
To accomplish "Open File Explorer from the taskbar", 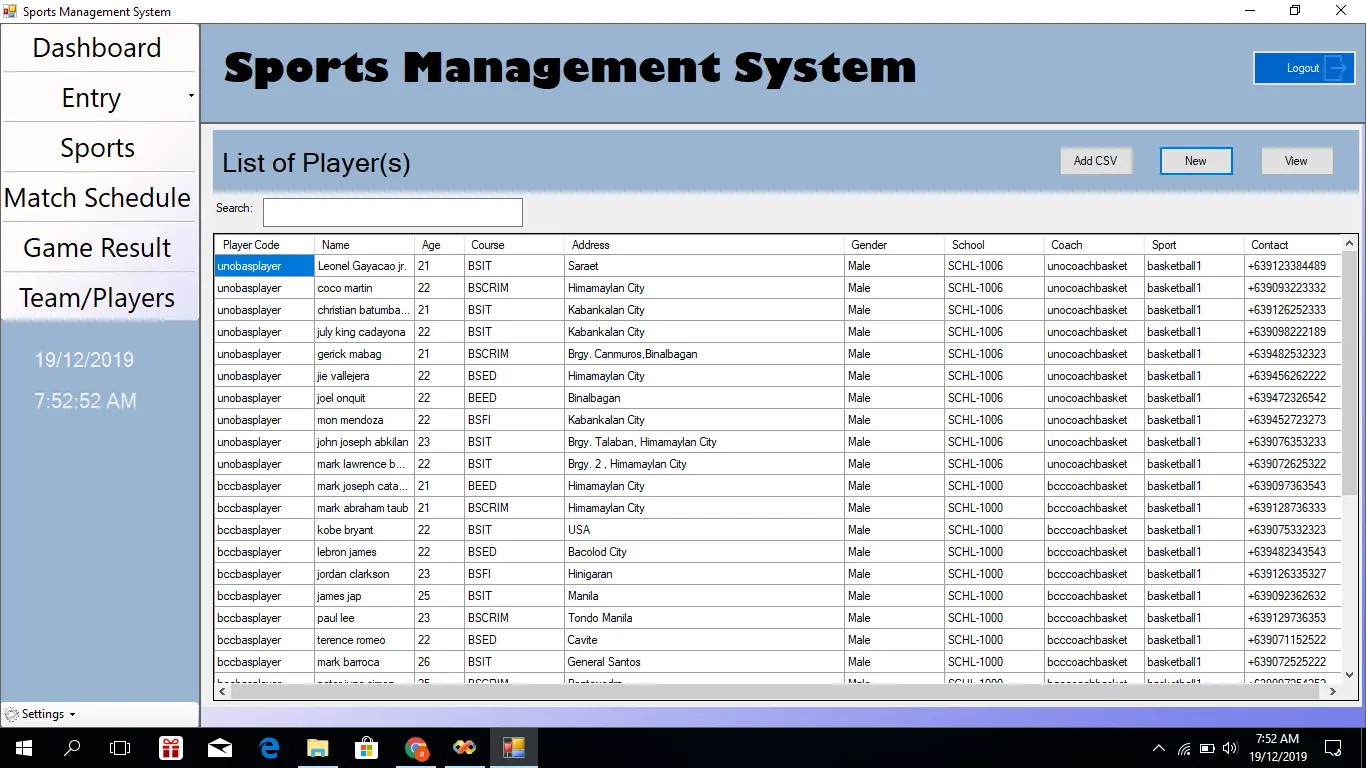I will point(318,748).
